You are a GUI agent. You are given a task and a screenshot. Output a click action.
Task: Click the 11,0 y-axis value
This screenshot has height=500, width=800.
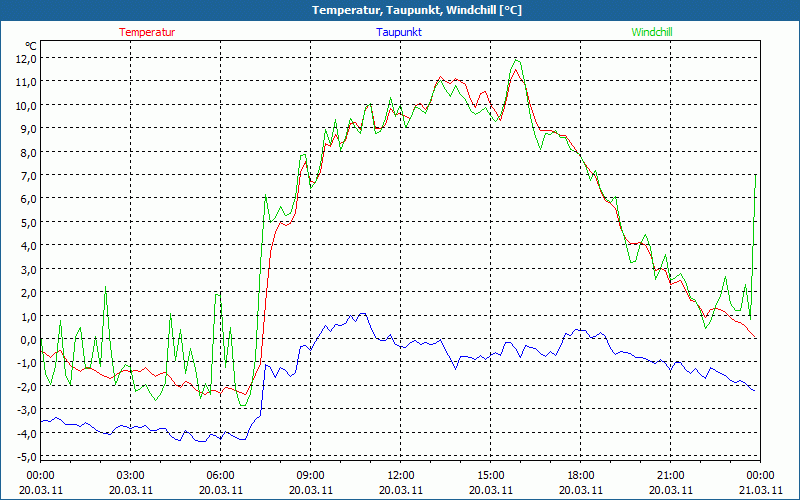coord(27,82)
